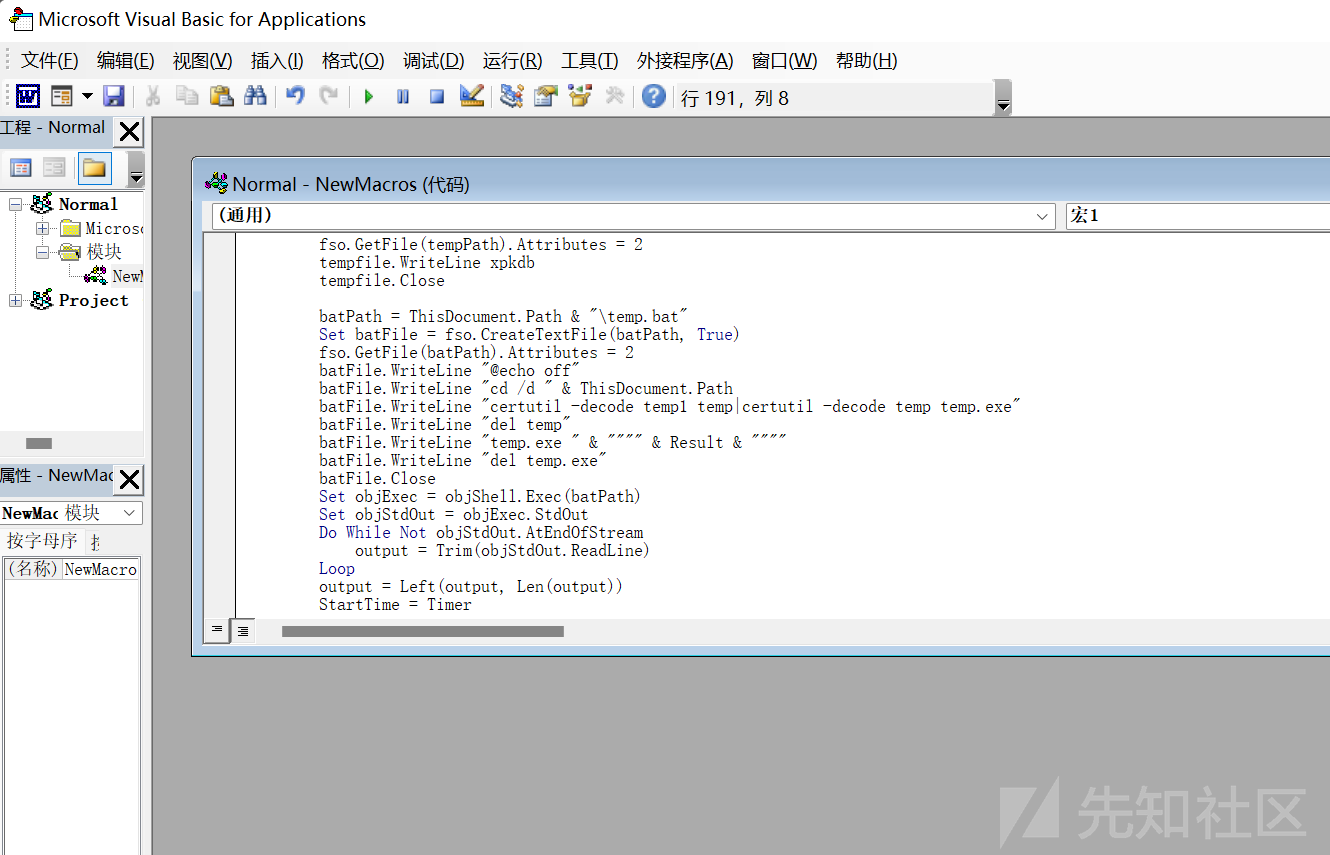The image size is (1330, 855).
Task: Click the Copy toolbar icon
Action: (187, 96)
